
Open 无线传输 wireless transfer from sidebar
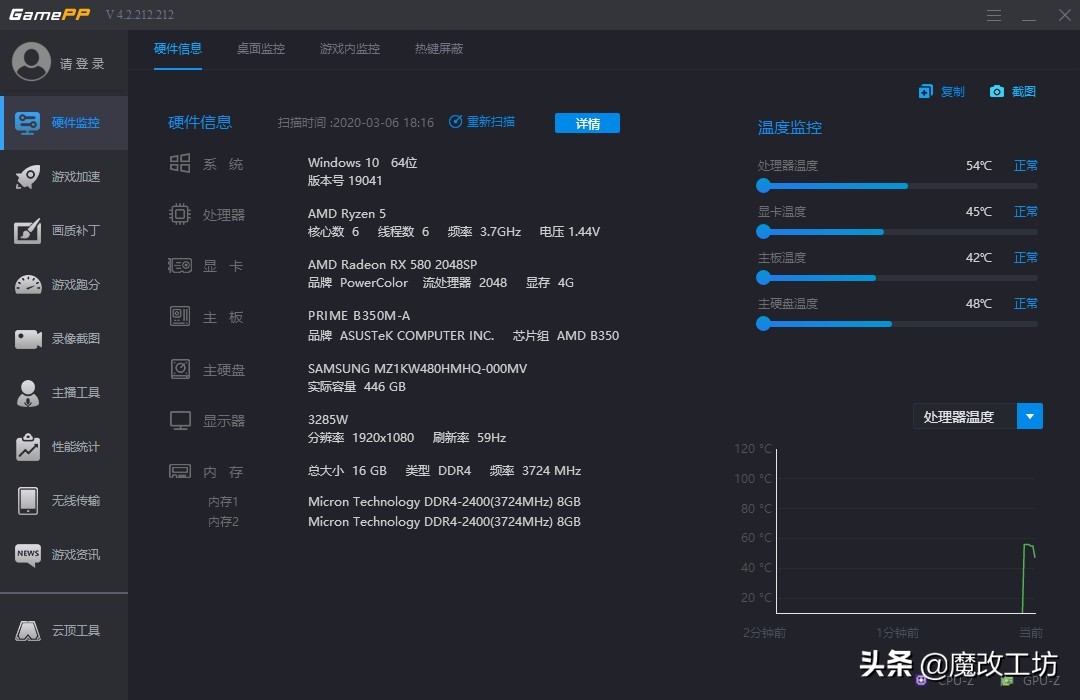click(64, 501)
